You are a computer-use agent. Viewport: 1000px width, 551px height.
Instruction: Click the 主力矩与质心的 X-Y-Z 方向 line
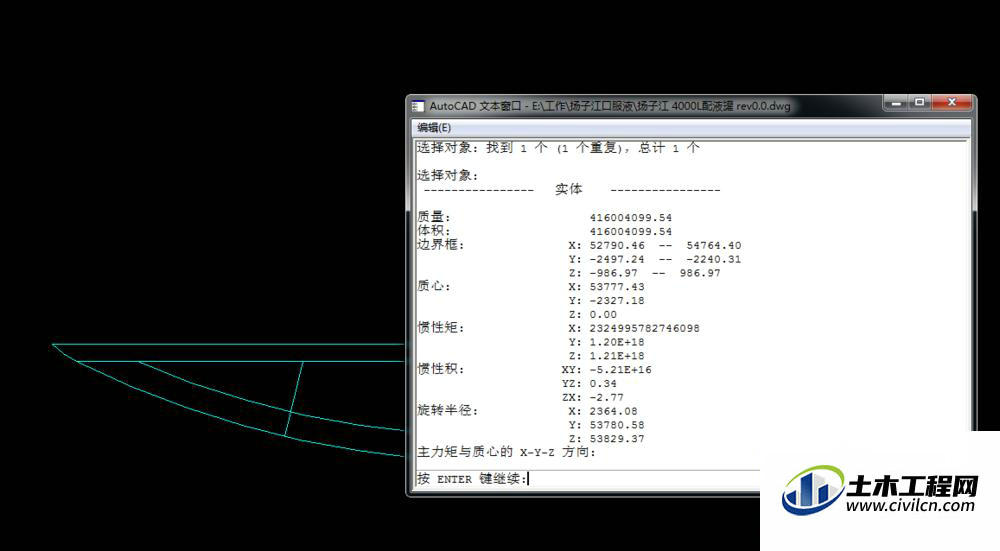click(x=506, y=452)
